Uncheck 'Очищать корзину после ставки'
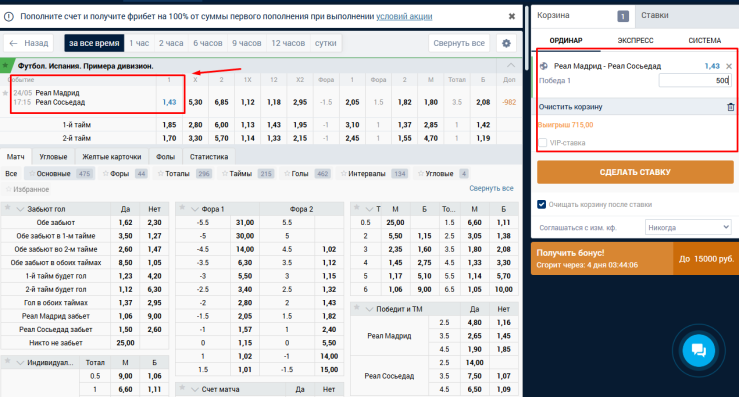The height and width of the screenshot is (397, 739). 542,204
